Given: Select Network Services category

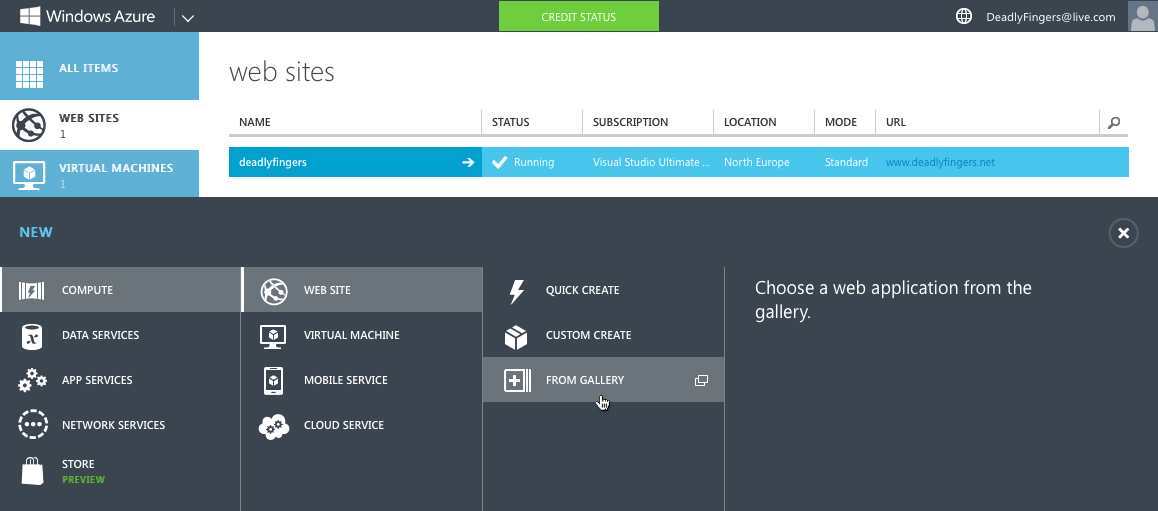Looking at the screenshot, I should pyautogui.click(x=120, y=425).
